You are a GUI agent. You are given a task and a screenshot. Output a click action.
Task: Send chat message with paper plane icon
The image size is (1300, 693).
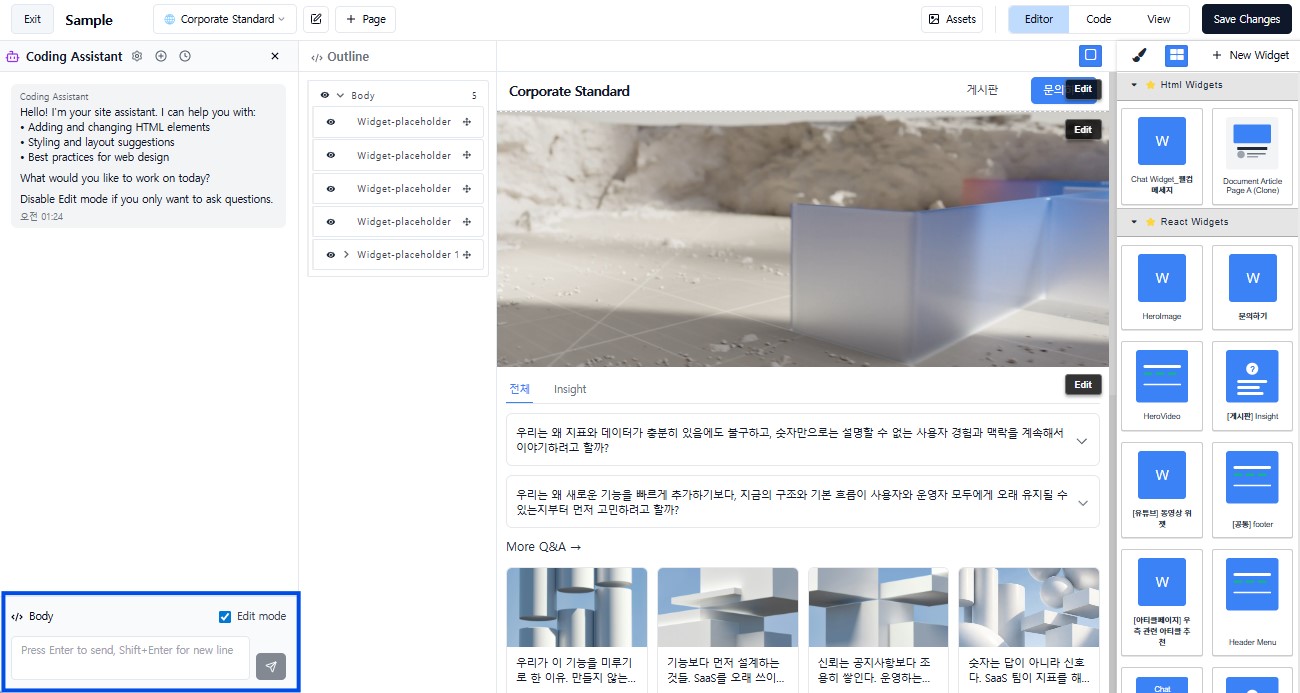pyautogui.click(x=270, y=667)
